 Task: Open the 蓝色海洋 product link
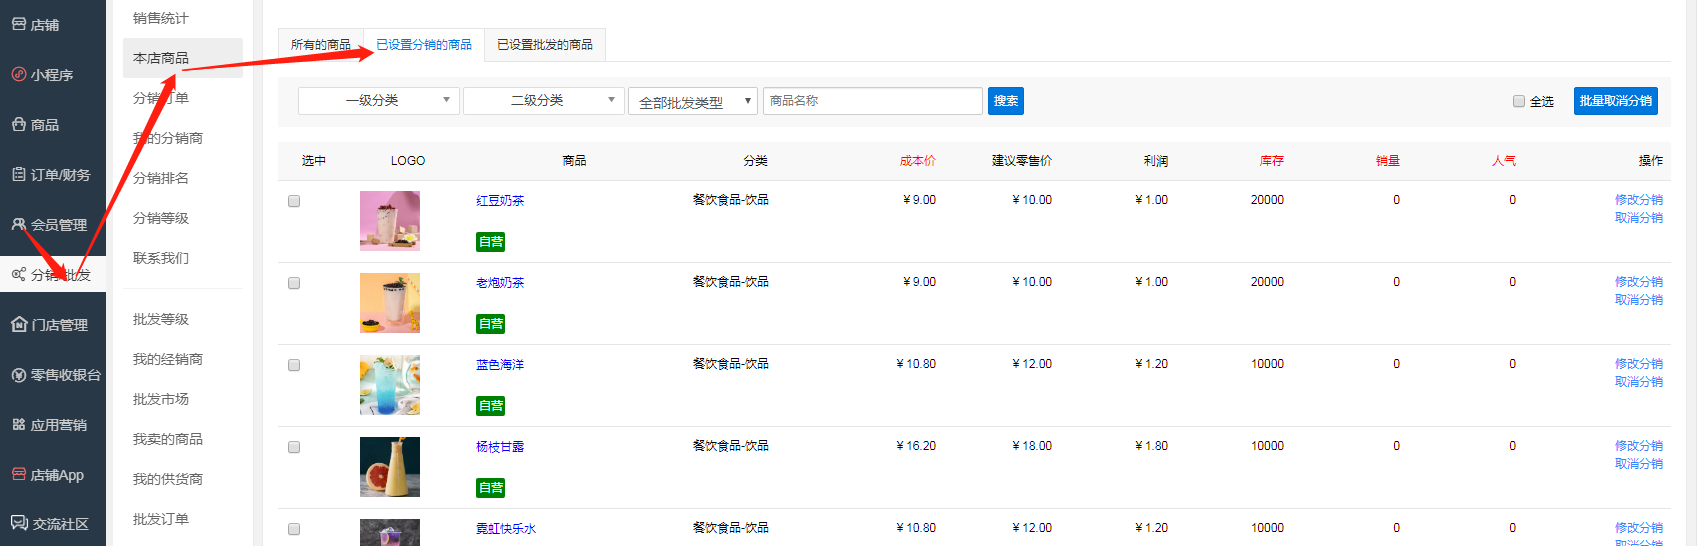tap(500, 365)
